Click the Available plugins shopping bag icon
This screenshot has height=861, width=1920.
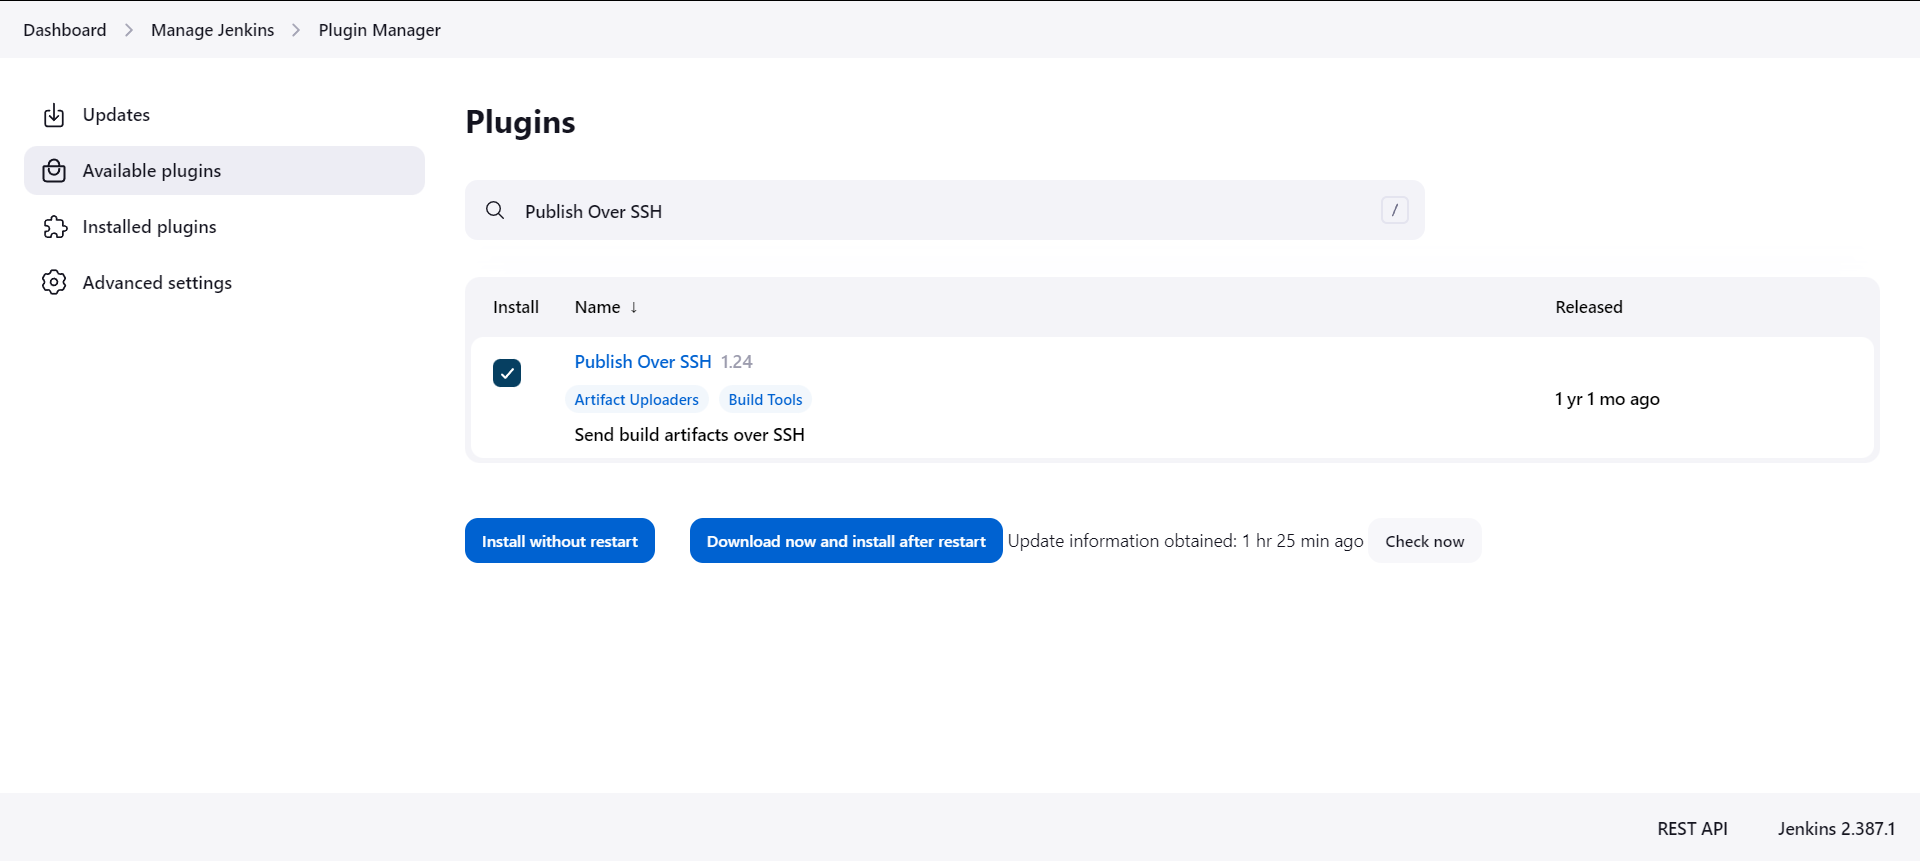pos(54,171)
